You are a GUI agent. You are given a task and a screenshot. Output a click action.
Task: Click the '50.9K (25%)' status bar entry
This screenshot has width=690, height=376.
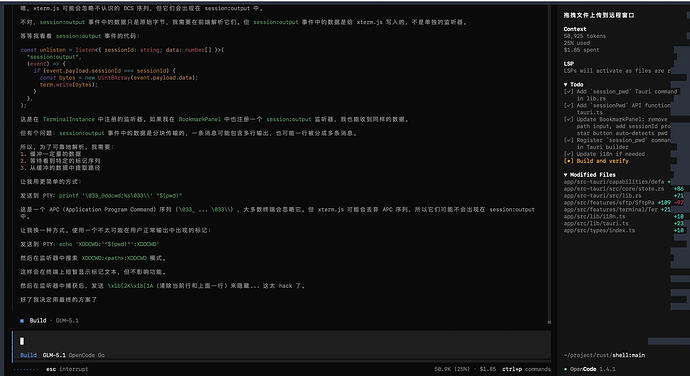(x=452, y=369)
